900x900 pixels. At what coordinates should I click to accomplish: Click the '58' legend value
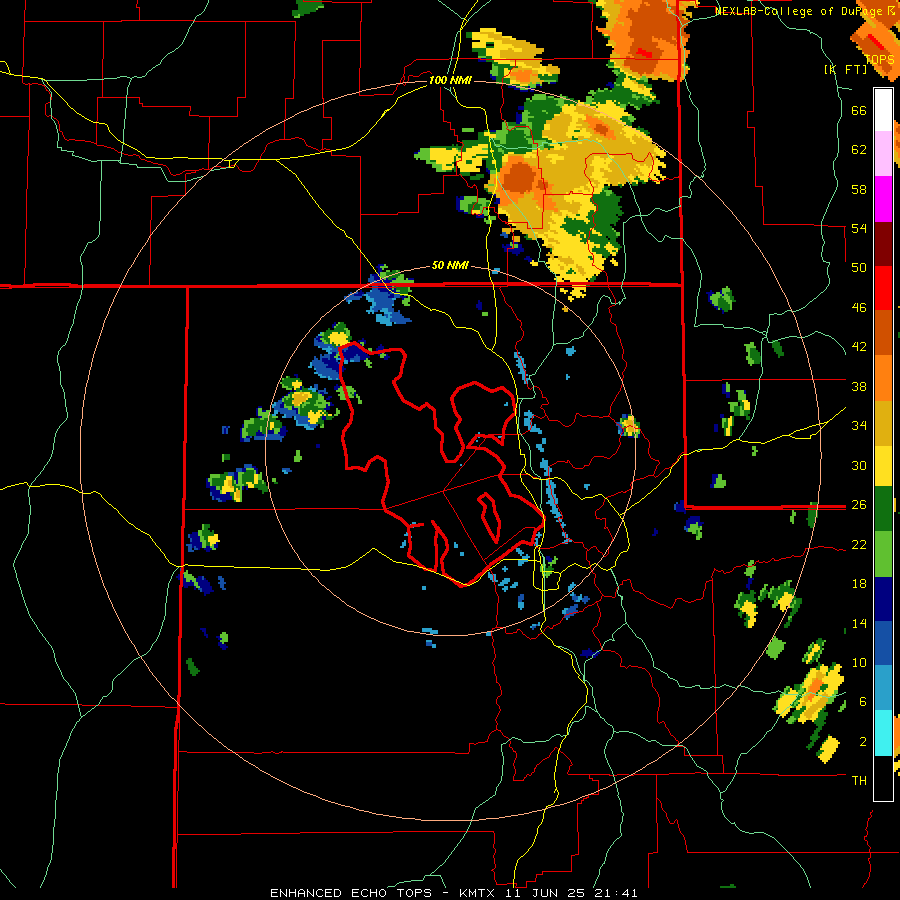coord(859,189)
